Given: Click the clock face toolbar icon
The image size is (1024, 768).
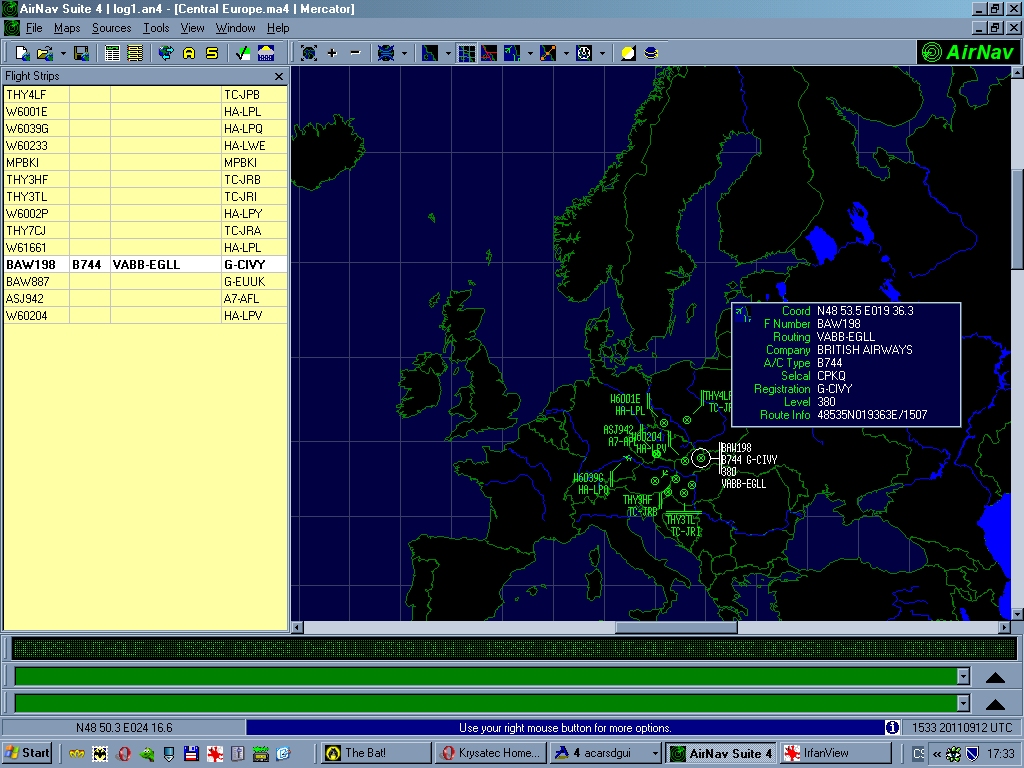Looking at the screenshot, I should (x=584, y=53).
